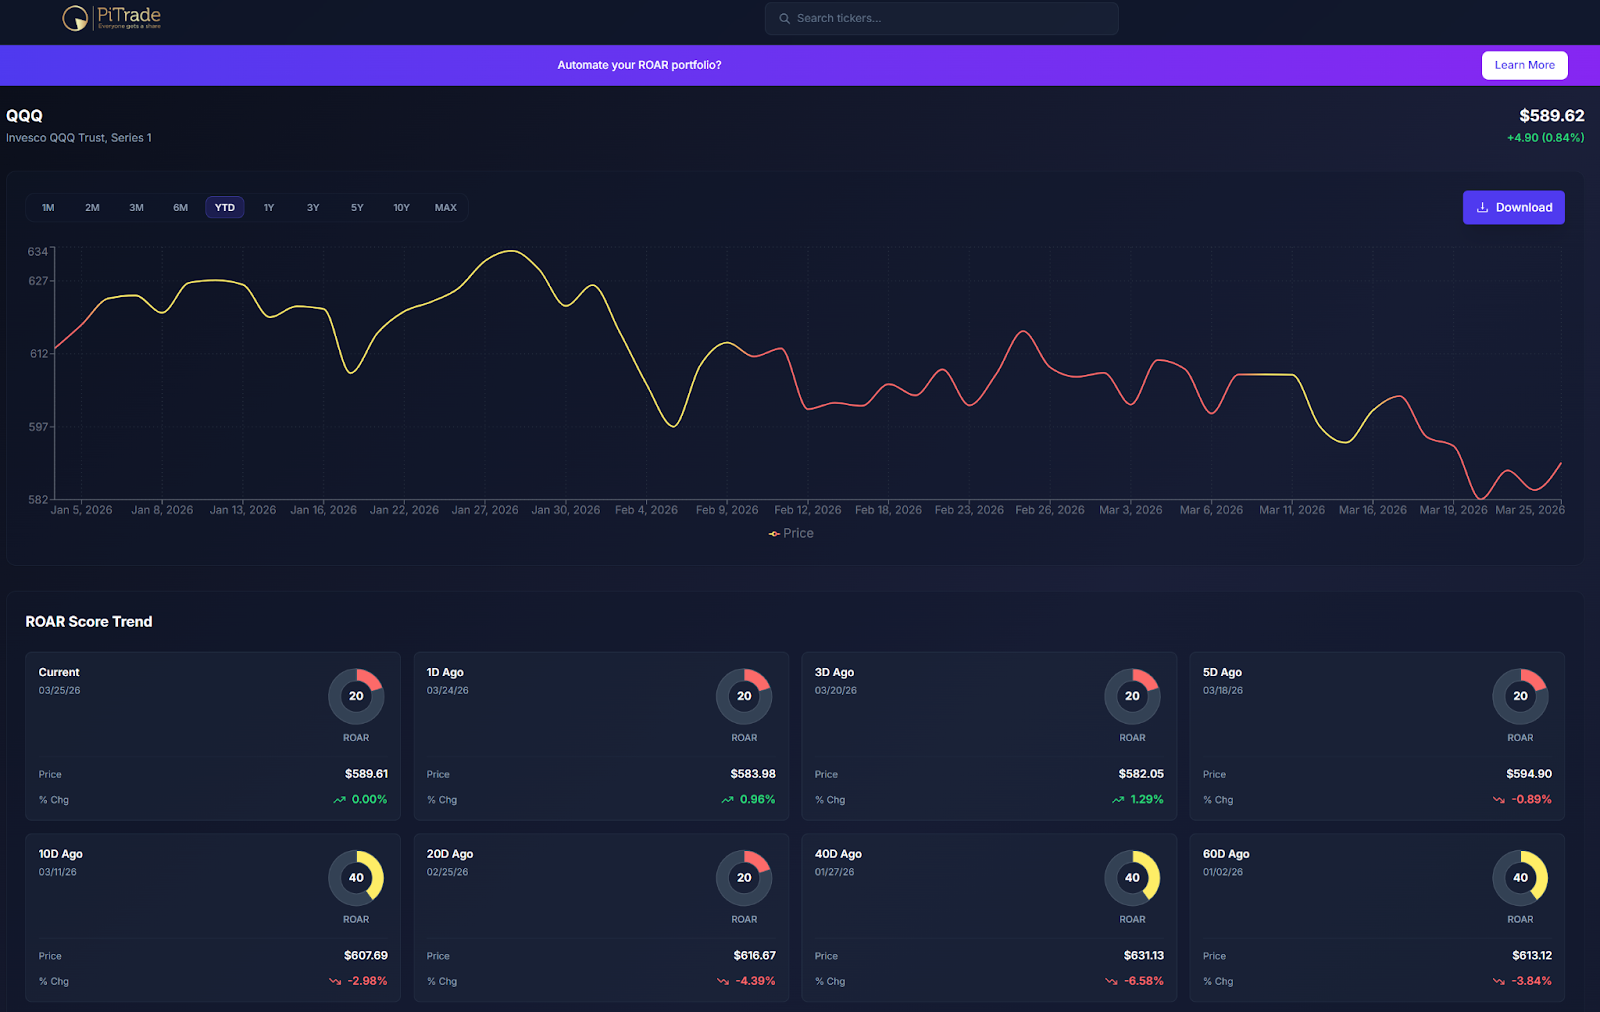
Task: Click the QQQ ticker heading
Action: point(24,116)
